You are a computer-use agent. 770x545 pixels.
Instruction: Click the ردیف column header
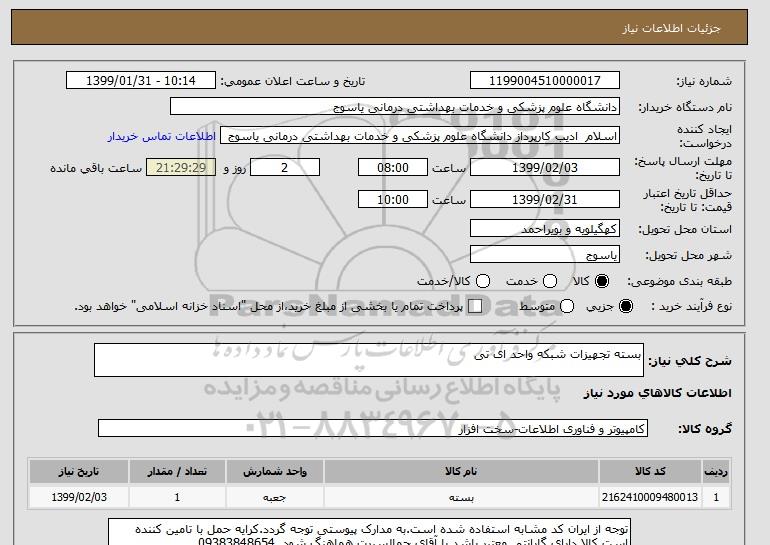(x=716, y=471)
